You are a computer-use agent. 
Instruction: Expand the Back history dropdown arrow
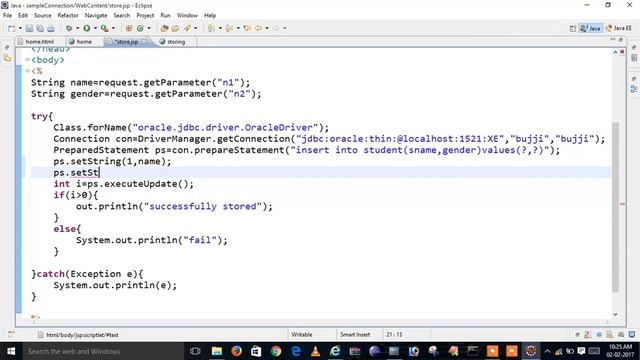click(x=267, y=28)
